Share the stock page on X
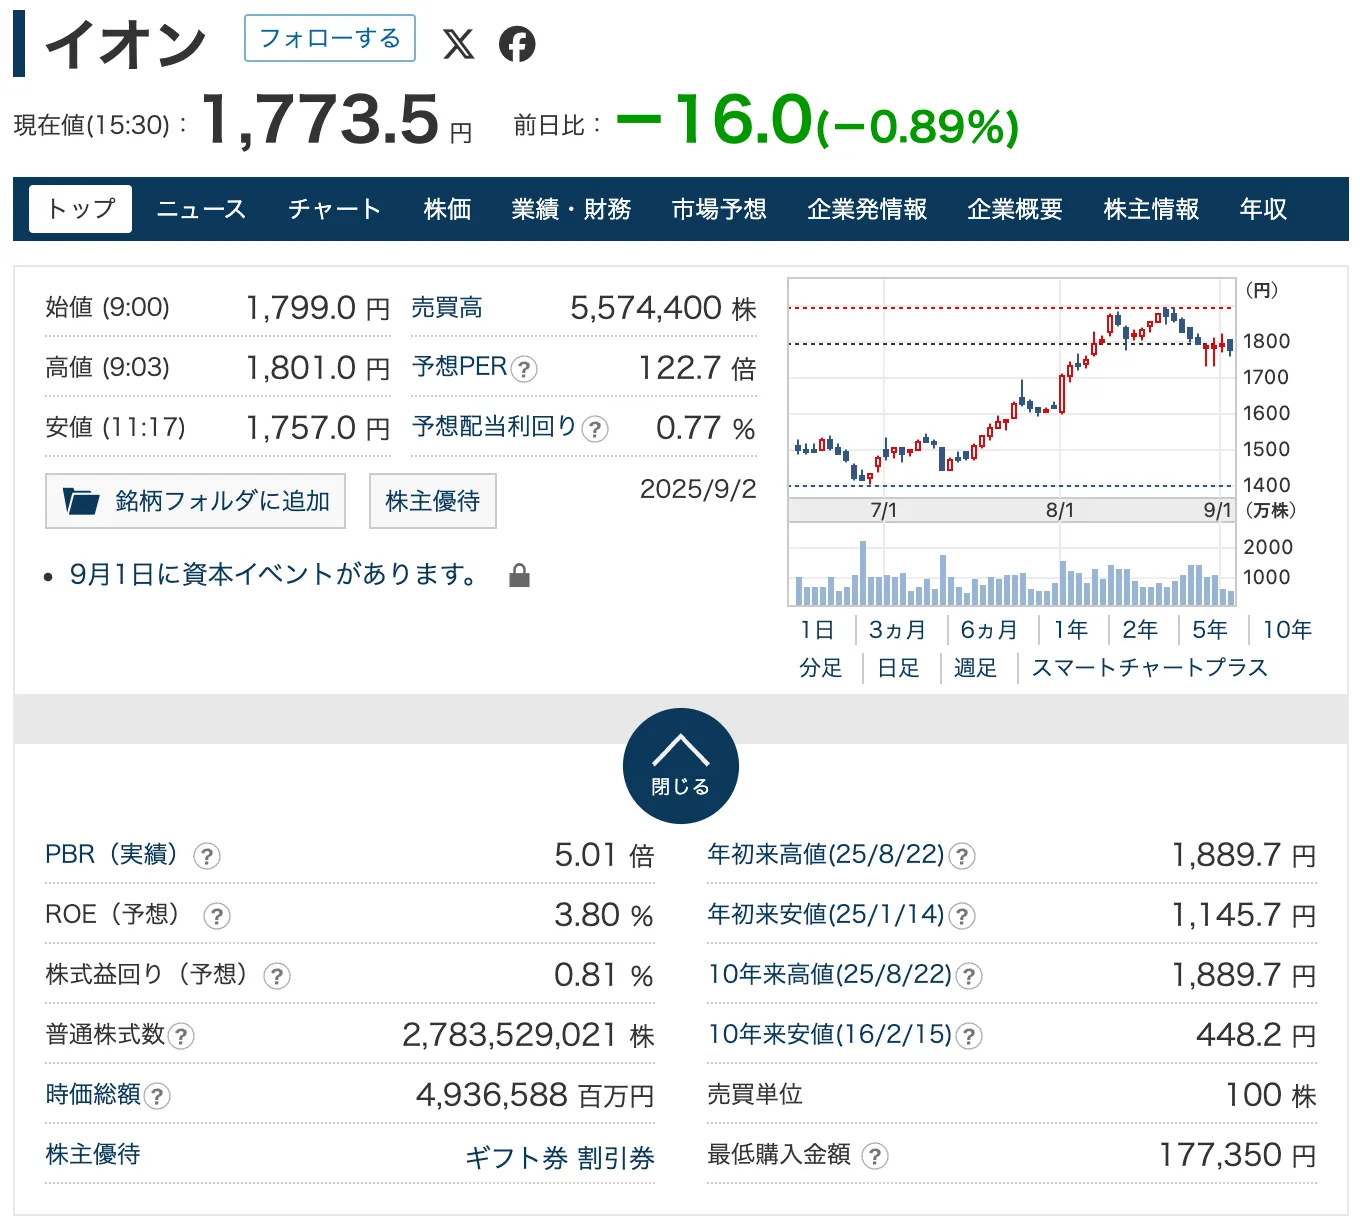The image size is (1360, 1228). point(459,44)
